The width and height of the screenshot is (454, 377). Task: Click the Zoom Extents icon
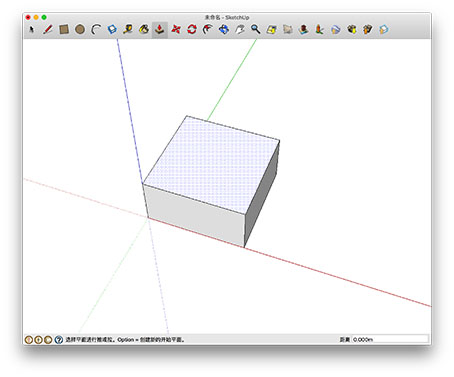click(271, 29)
